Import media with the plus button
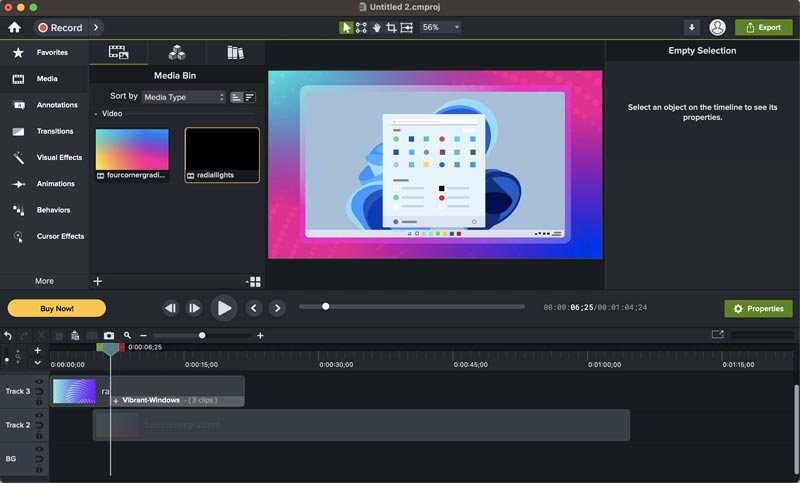 pos(97,281)
